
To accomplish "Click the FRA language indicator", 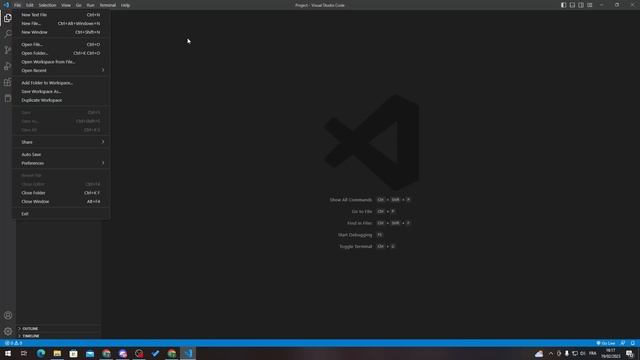I will [593, 353].
